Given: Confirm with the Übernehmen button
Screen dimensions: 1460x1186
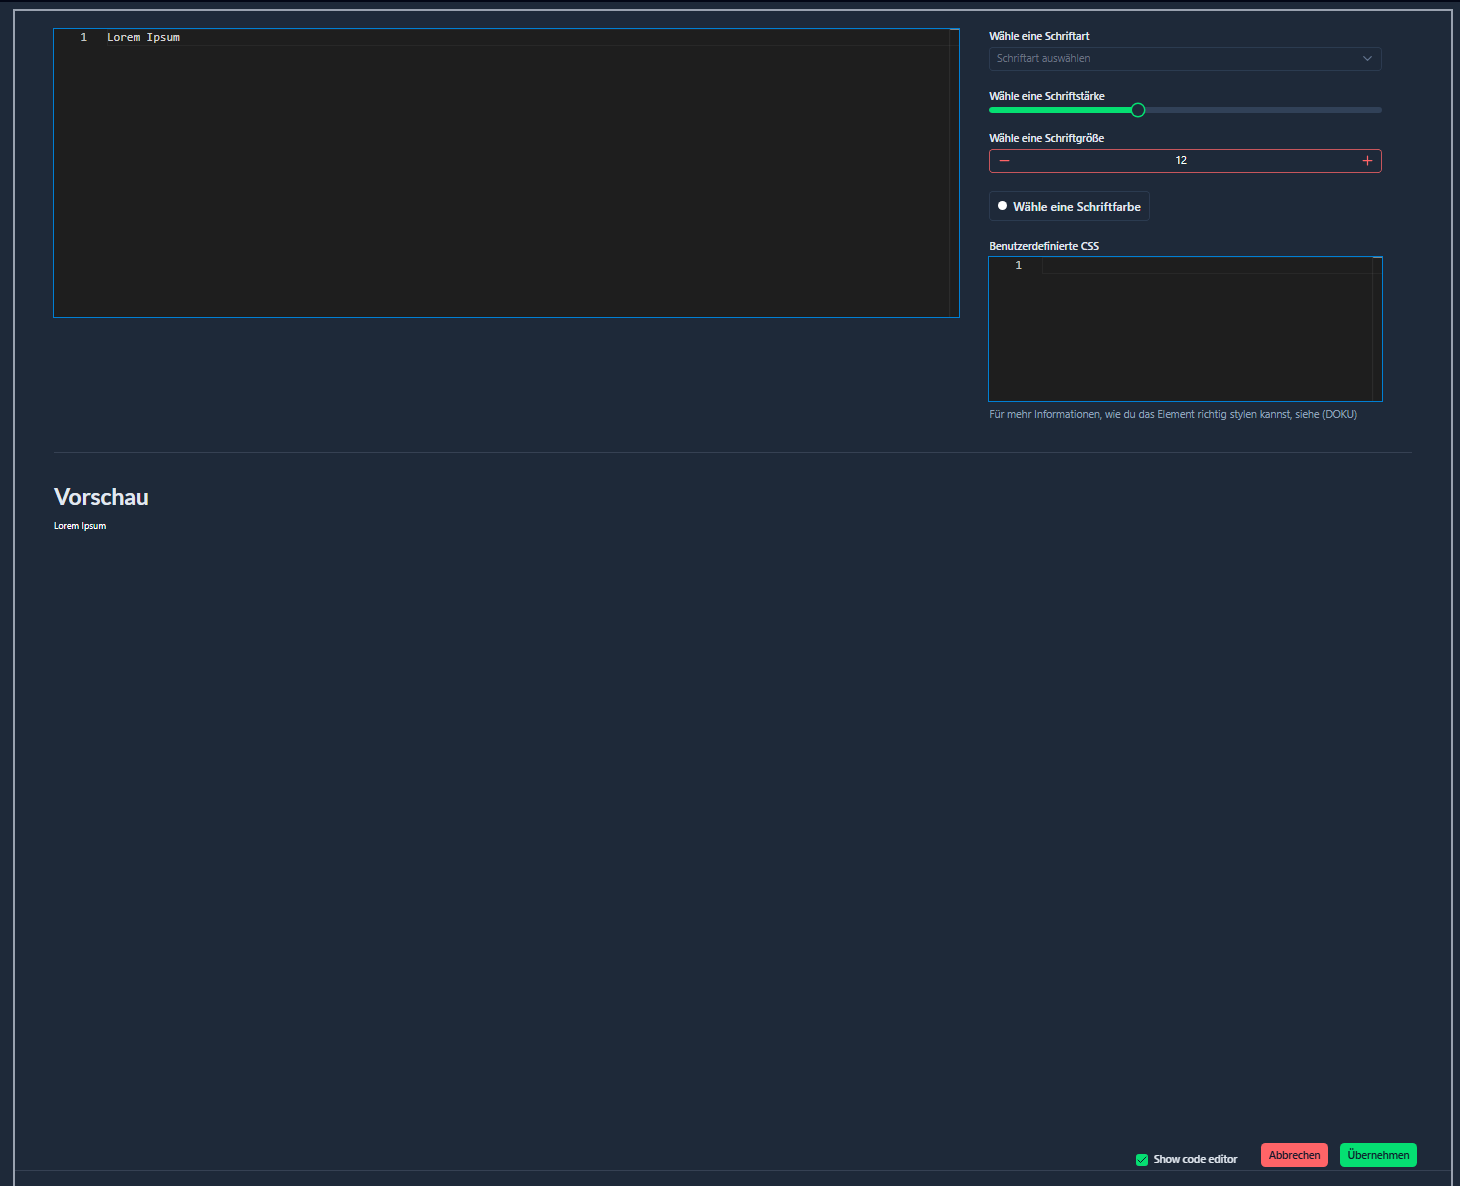Looking at the screenshot, I should 1377,1155.
